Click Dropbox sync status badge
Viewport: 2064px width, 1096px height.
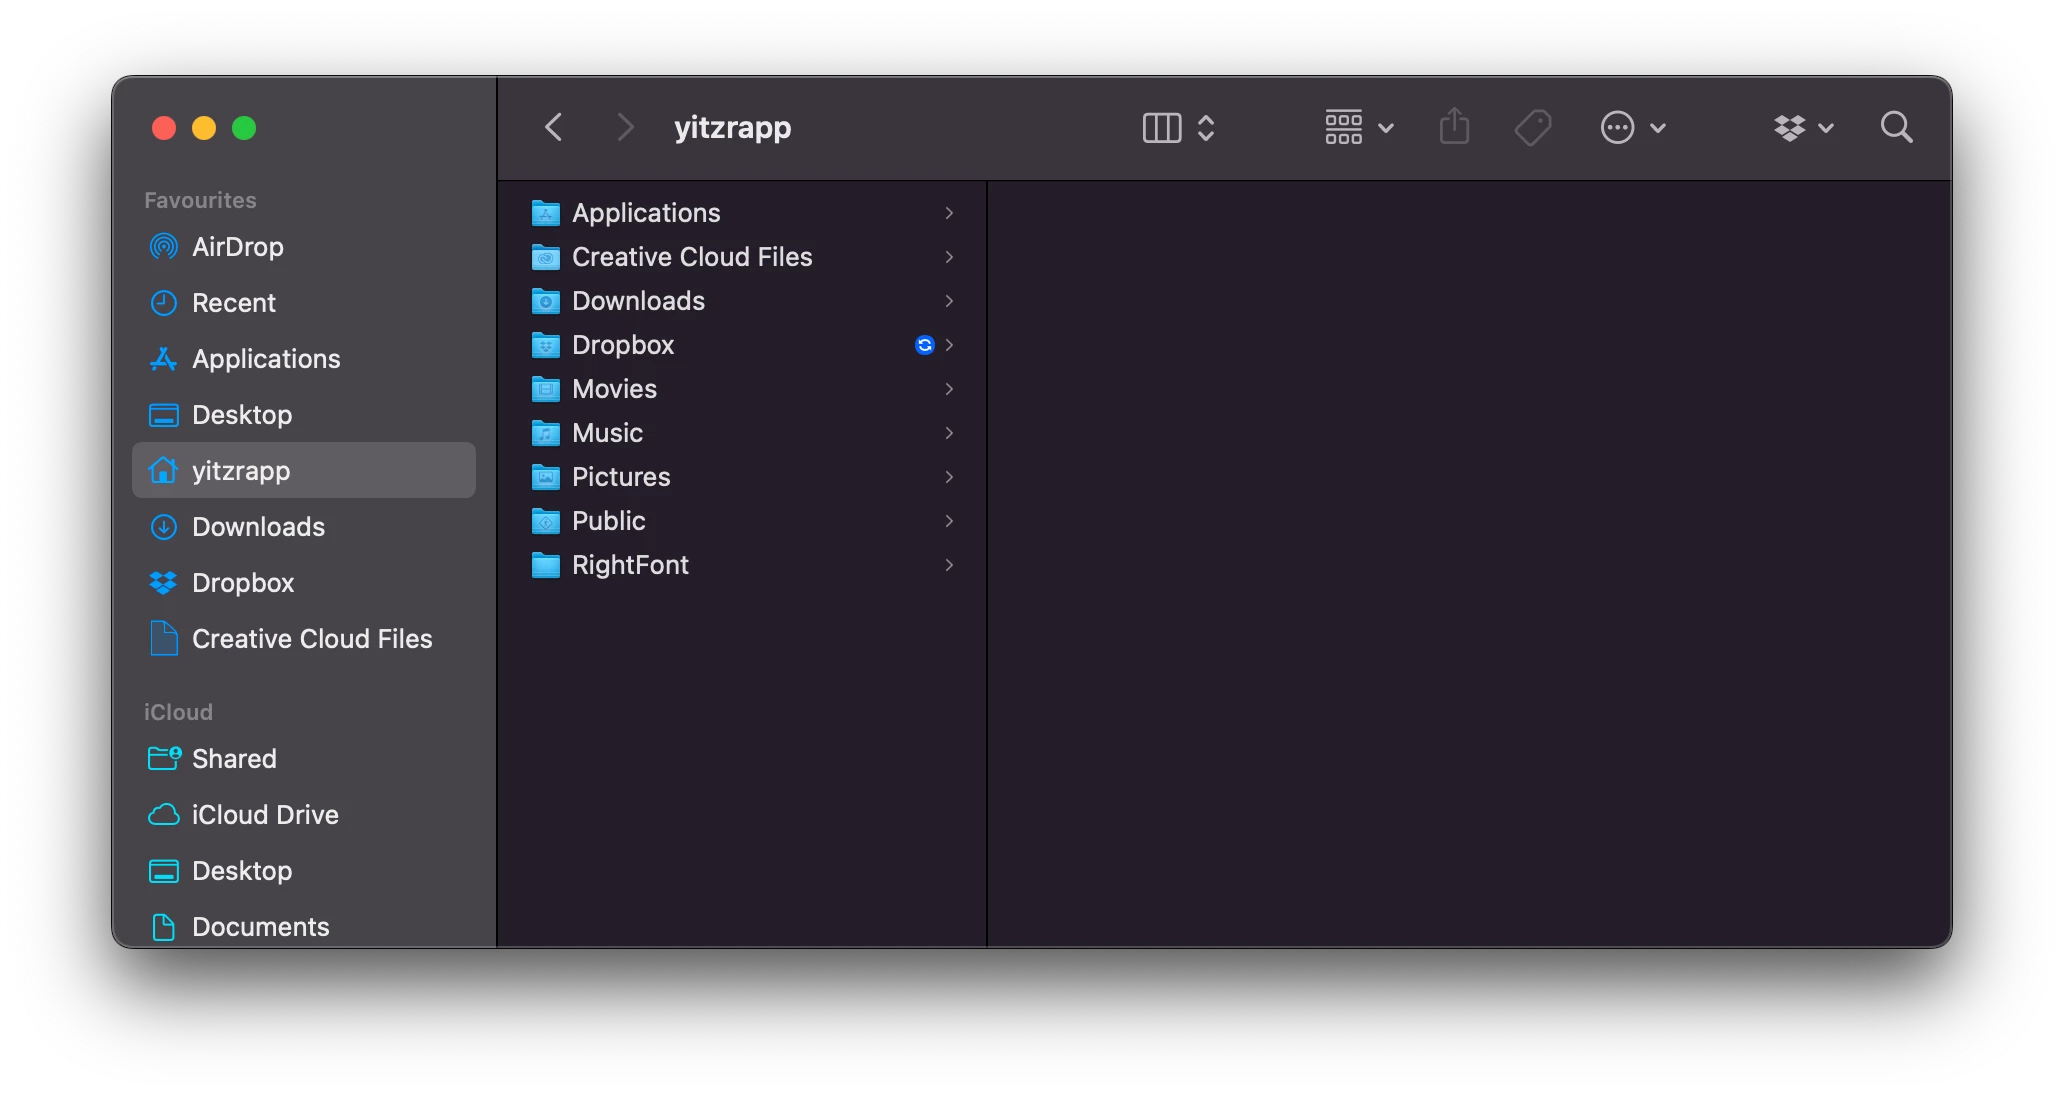point(924,345)
